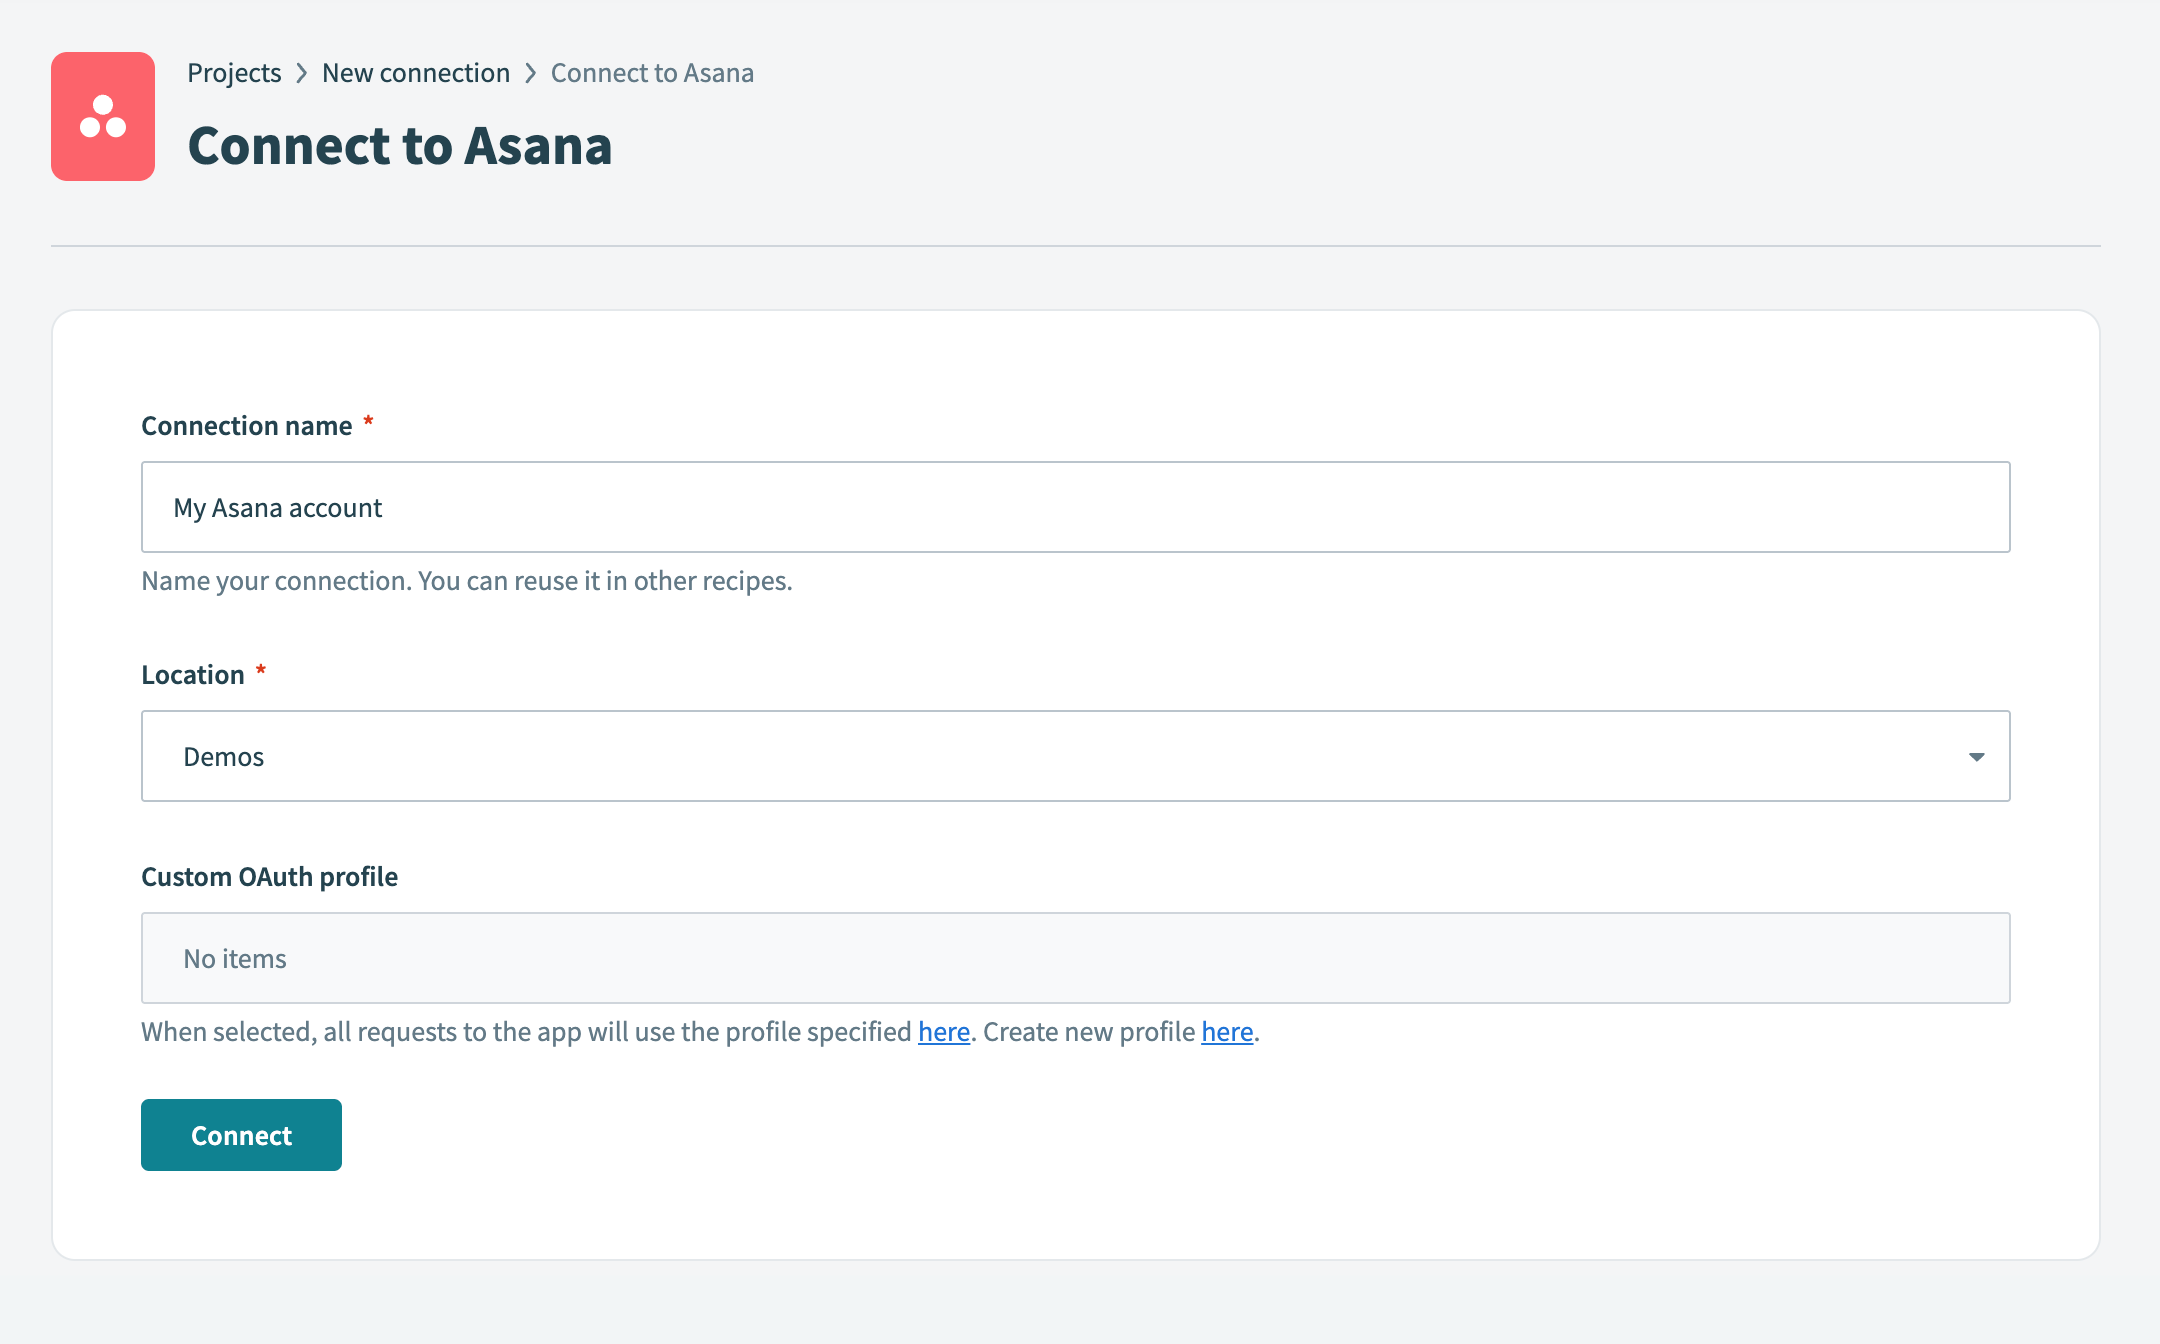Click the first here link
The image size is (2160, 1344).
(x=943, y=1031)
